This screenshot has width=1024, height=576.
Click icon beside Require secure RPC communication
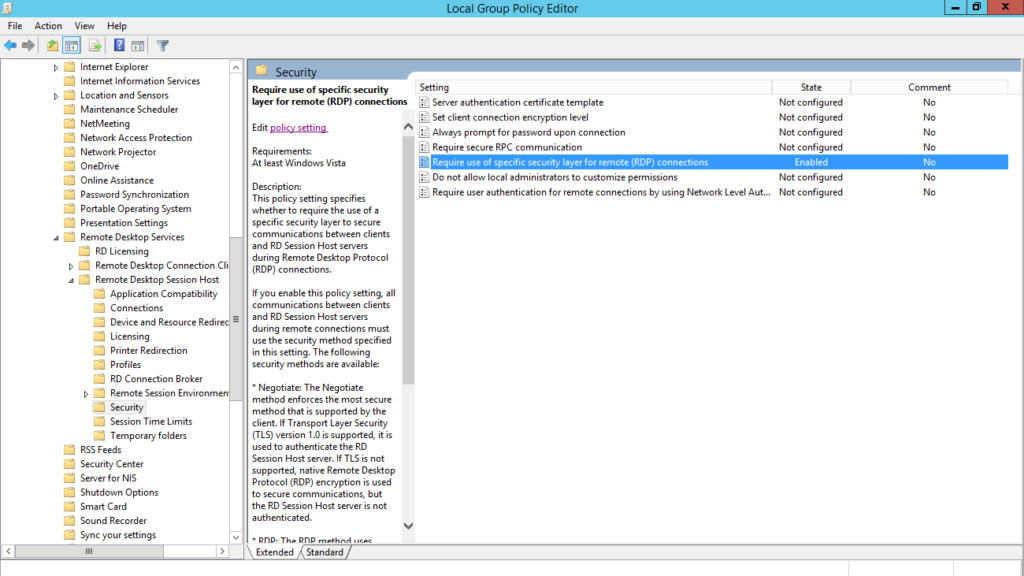pos(425,147)
